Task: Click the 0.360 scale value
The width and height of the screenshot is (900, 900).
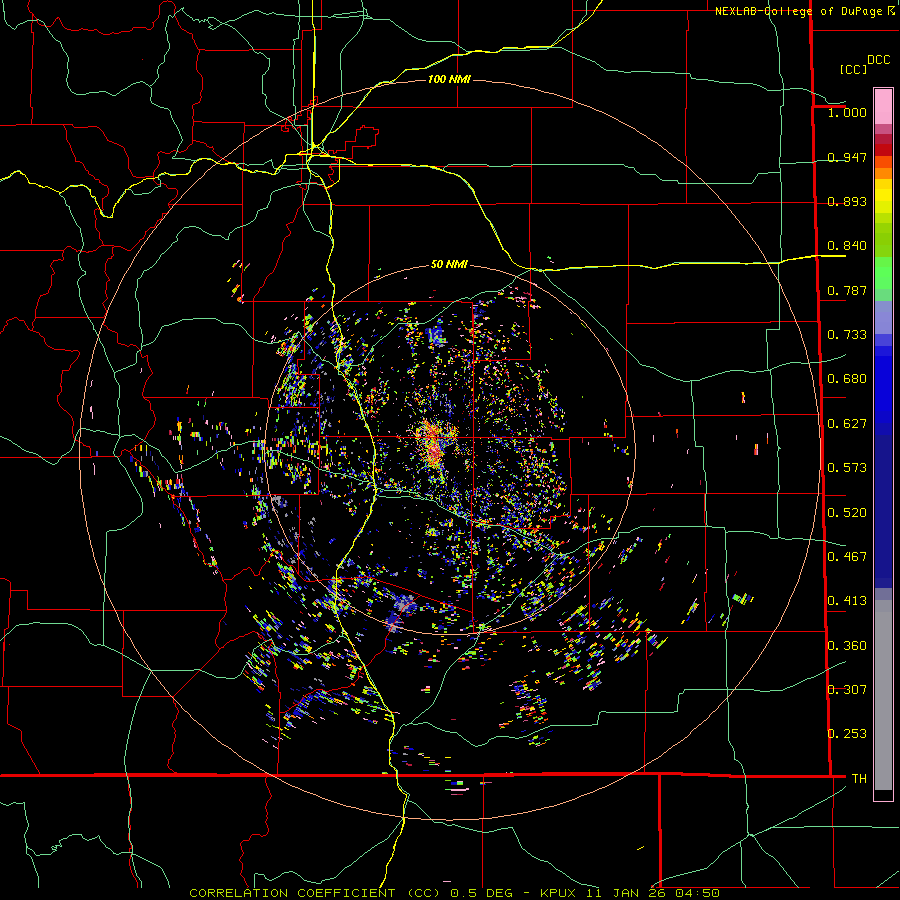Action: coord(847,646)
